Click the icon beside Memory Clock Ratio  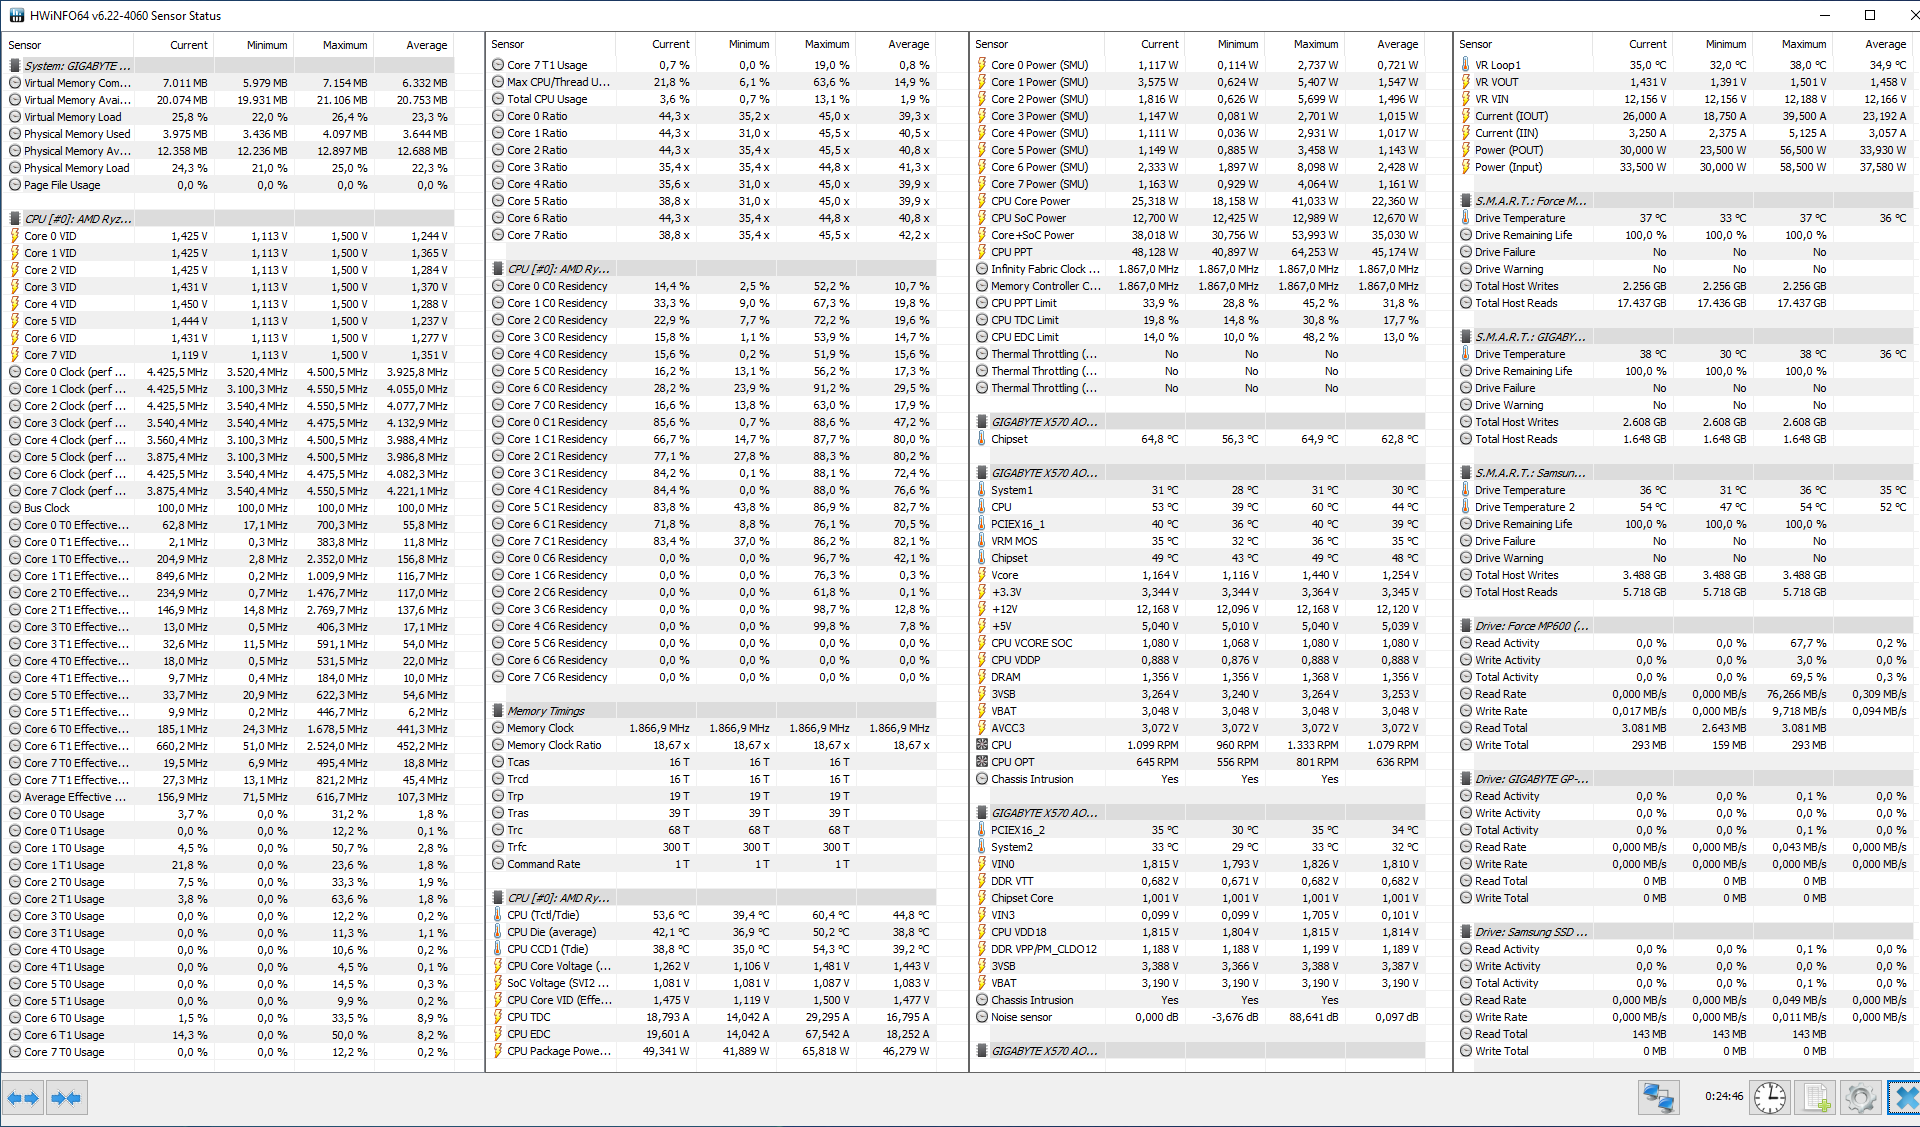(x=498, y=745)
